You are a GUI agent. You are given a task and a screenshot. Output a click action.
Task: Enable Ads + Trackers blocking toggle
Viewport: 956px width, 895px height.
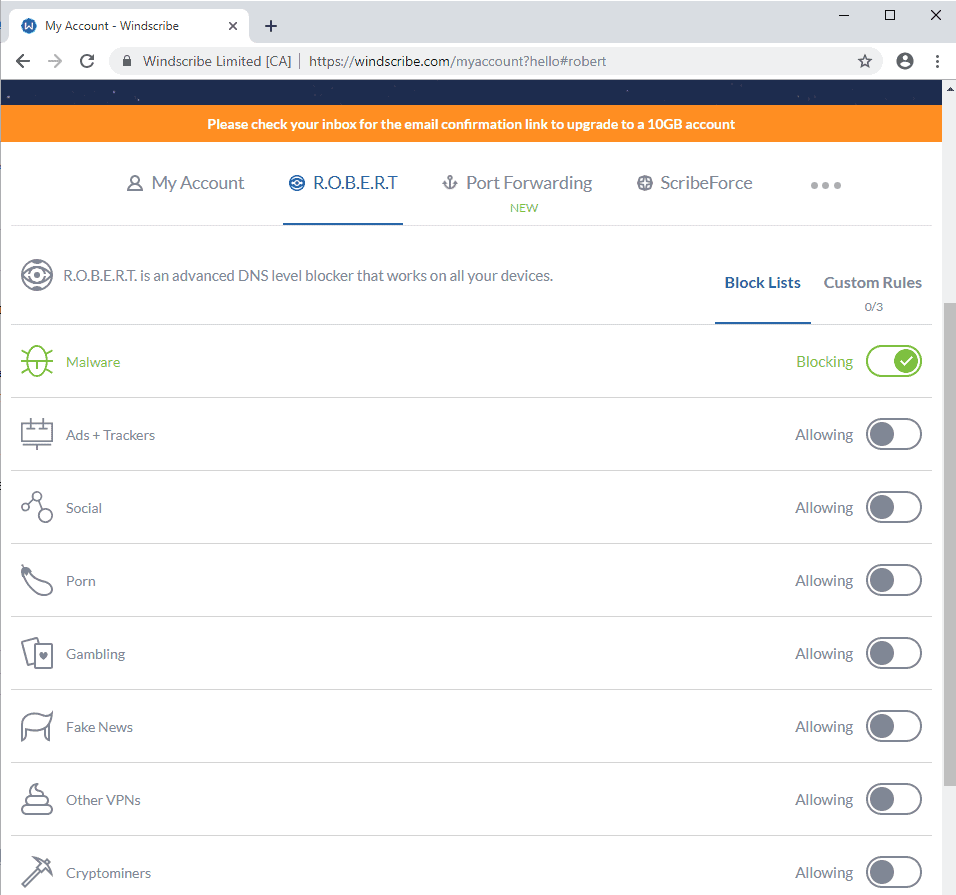tap(893, 435)
